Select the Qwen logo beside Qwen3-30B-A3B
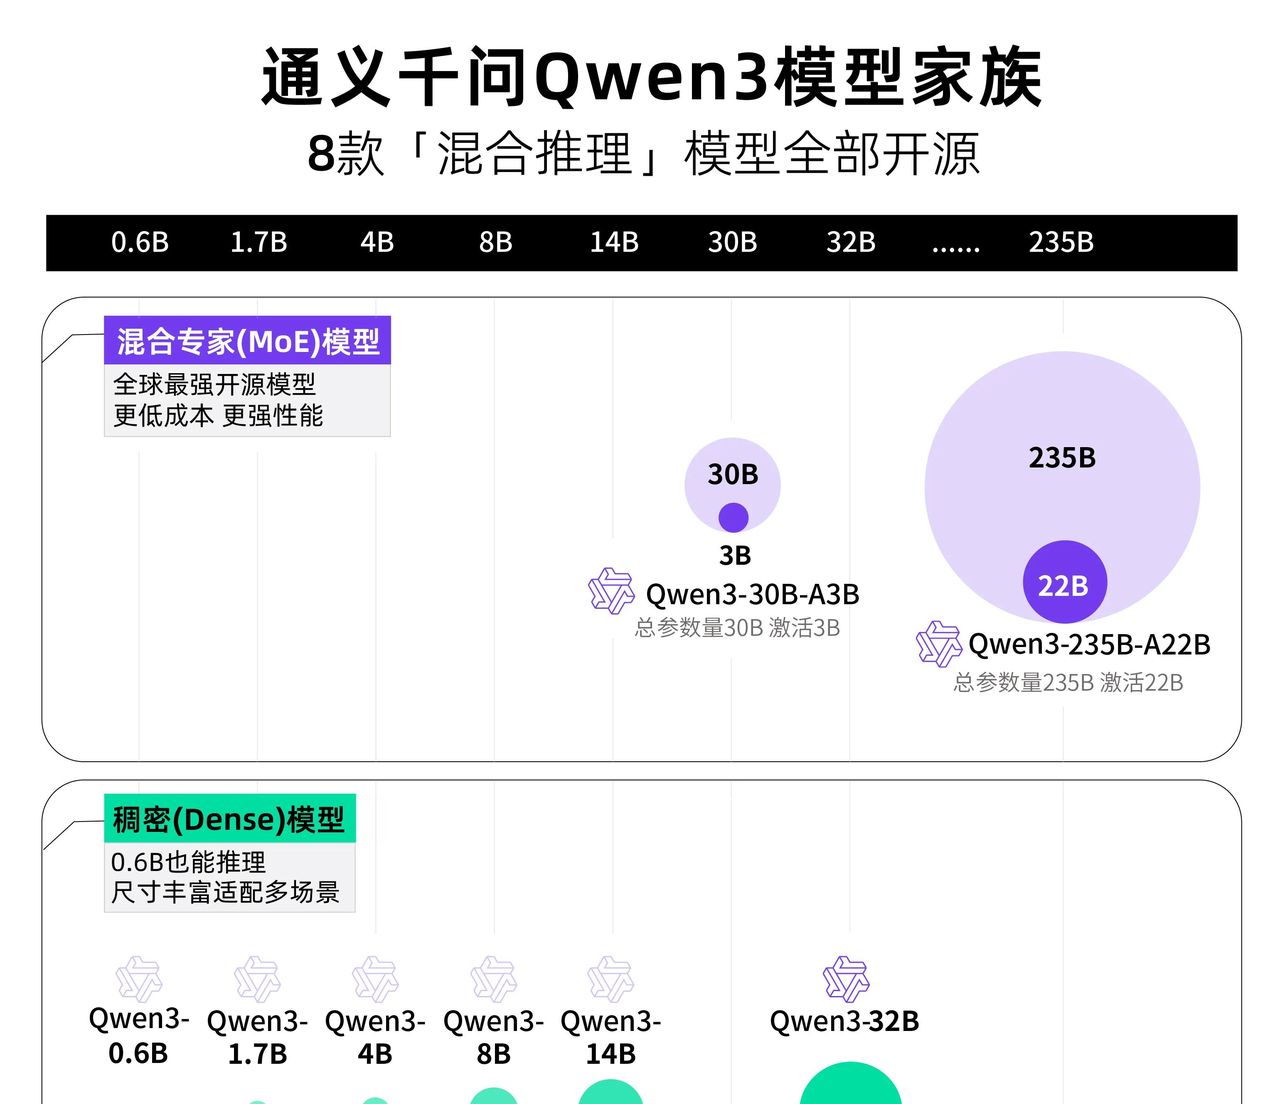The width and height of the screenshot is (1280, 1104). pyautogui.click(x=611, y=592)
